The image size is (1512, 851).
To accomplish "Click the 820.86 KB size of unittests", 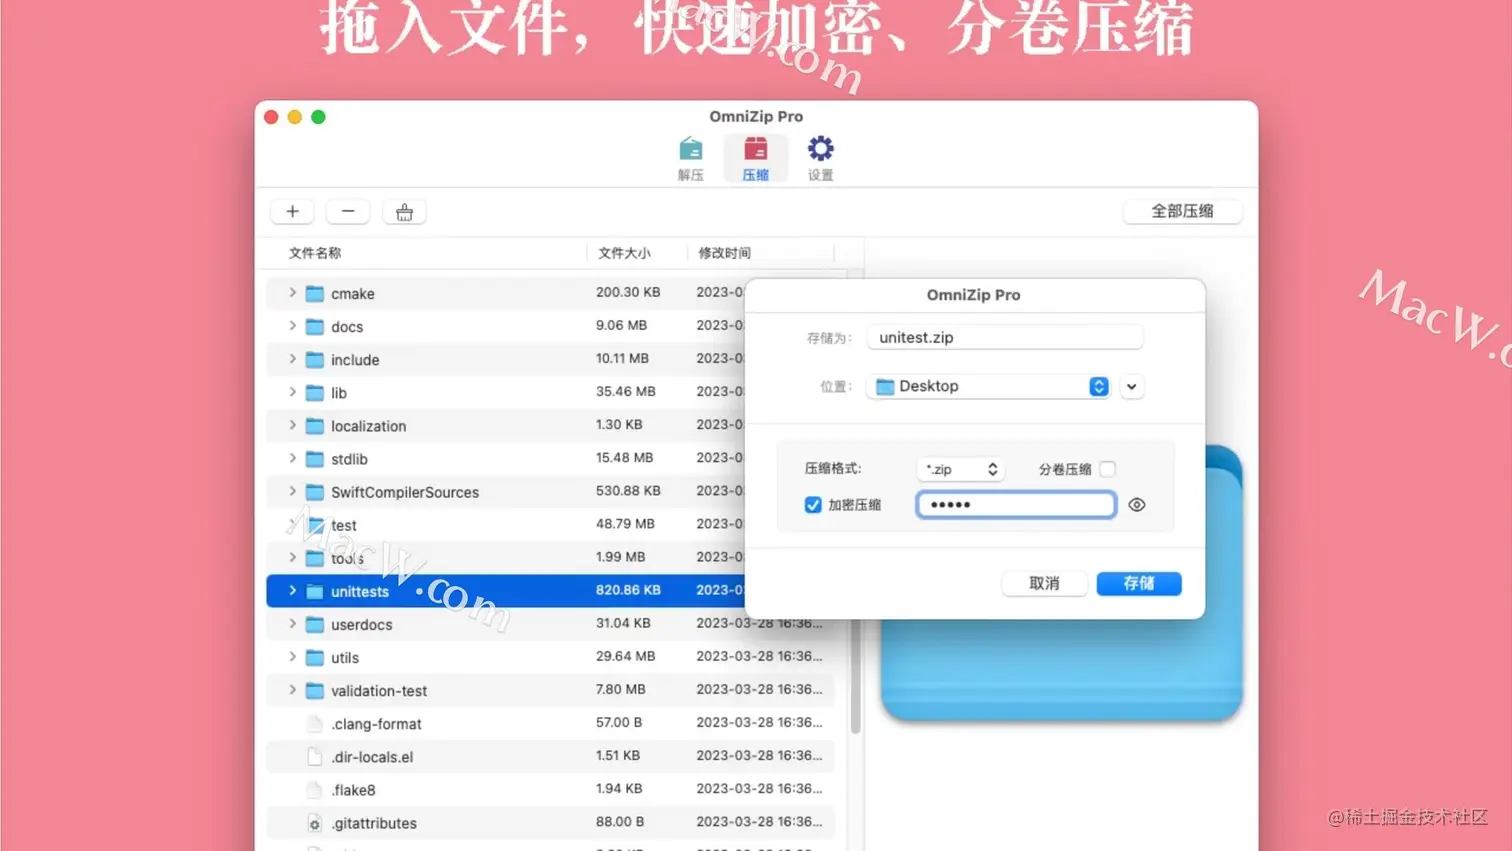I will click(628, 590).
